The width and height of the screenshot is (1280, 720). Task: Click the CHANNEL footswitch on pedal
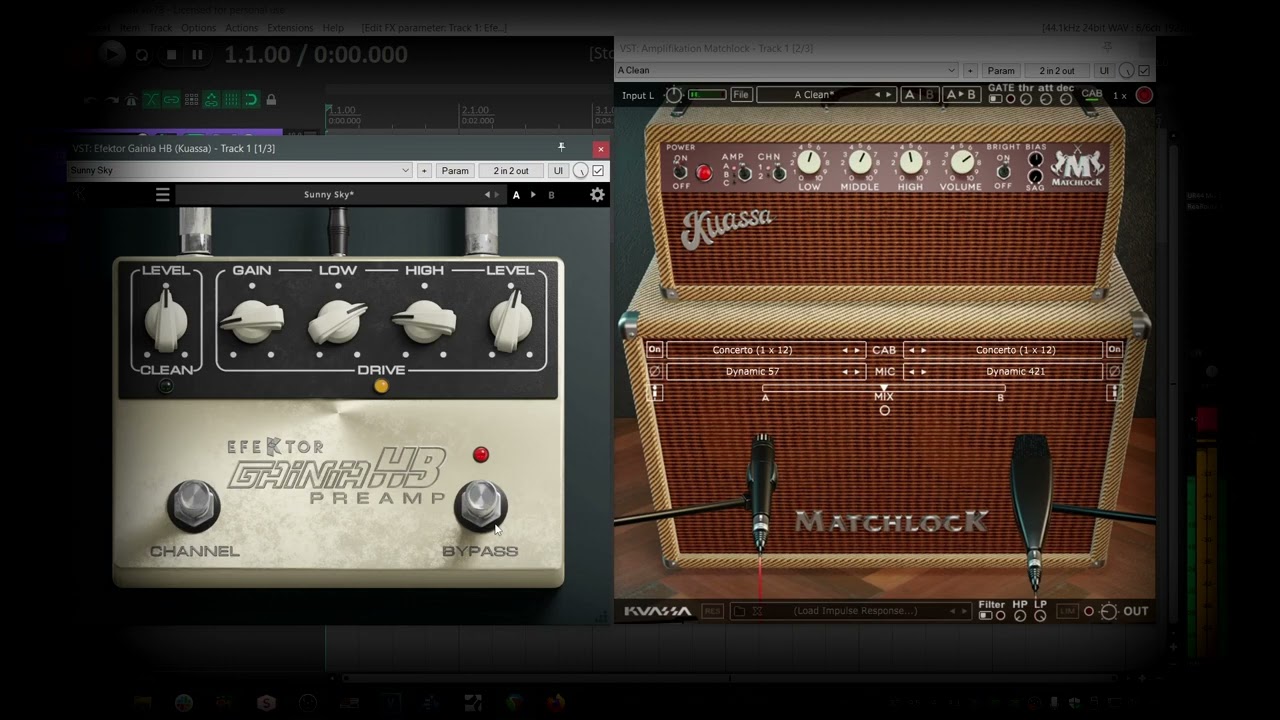click(x=193, y=505)
